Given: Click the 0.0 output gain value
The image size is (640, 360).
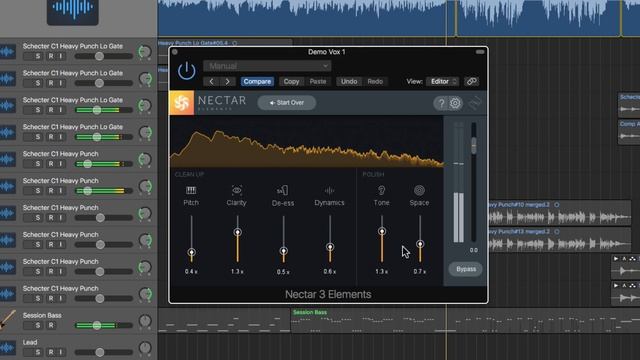Looking at the screenshot, I should pyautogui.click(x=473, y=250).
